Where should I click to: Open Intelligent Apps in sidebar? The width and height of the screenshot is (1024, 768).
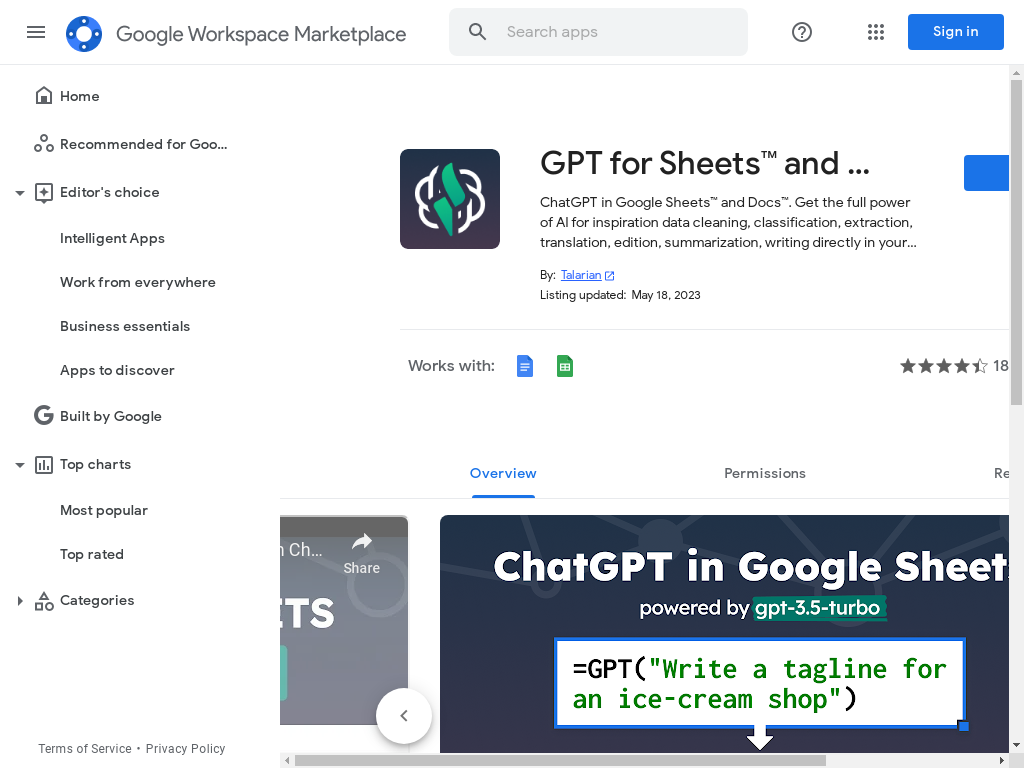[x=112, y=238]
